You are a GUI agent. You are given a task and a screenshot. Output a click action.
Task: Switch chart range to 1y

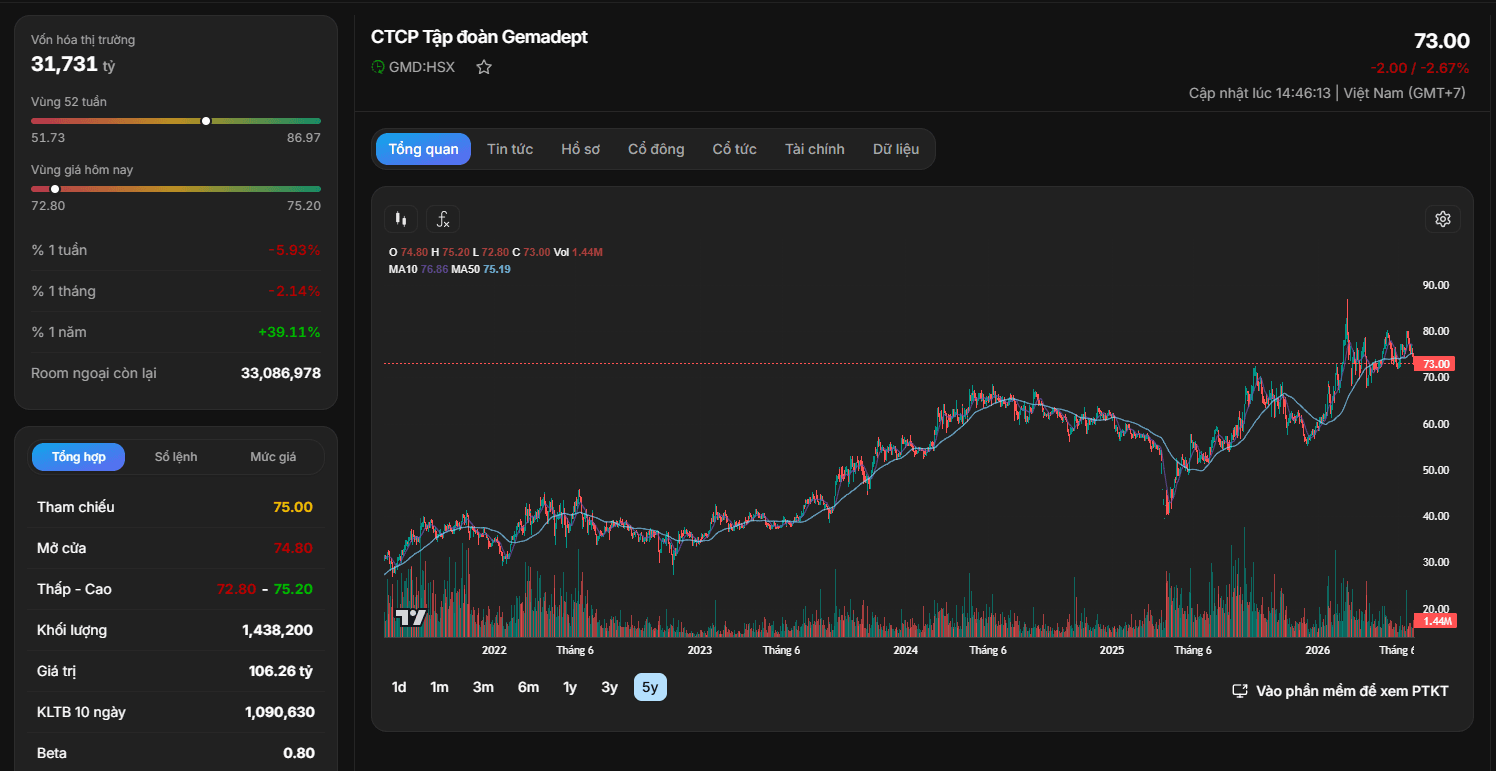click(x=570, y=687)
